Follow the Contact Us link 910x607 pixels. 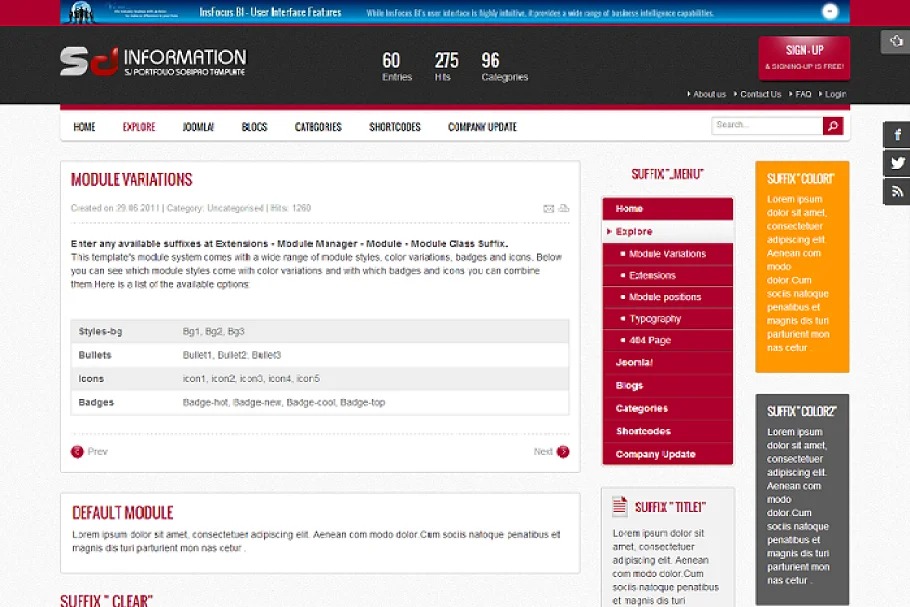(760, 94)
